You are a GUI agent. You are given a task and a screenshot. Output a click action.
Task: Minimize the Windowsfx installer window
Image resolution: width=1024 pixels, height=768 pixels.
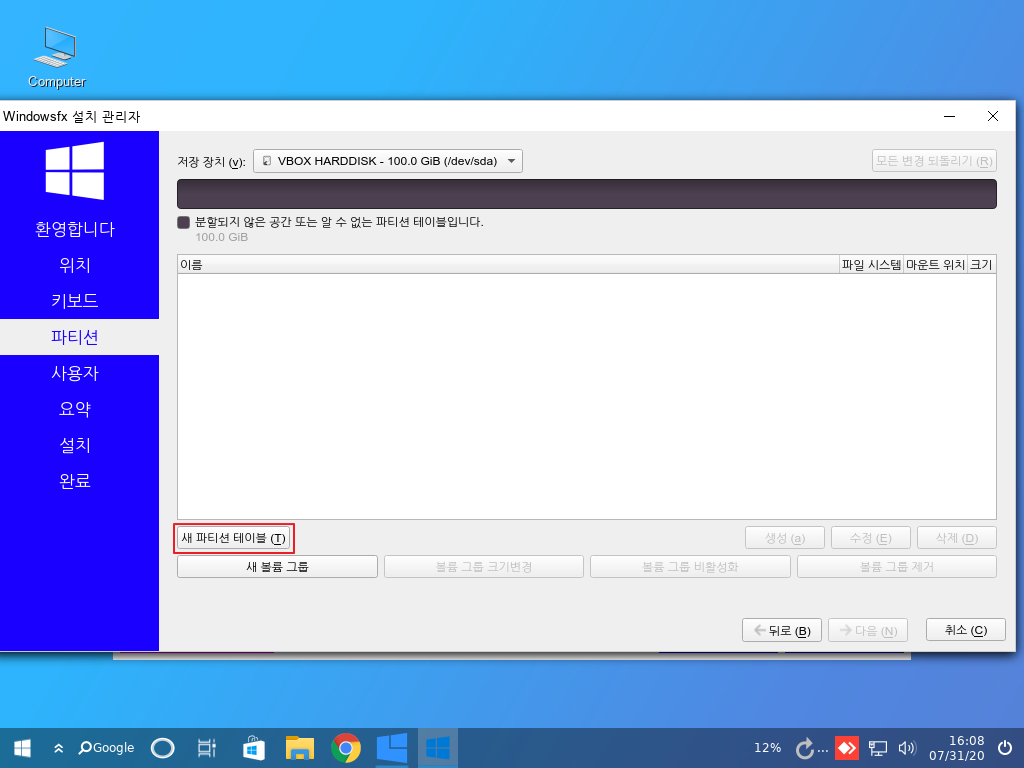click(950, 116)
